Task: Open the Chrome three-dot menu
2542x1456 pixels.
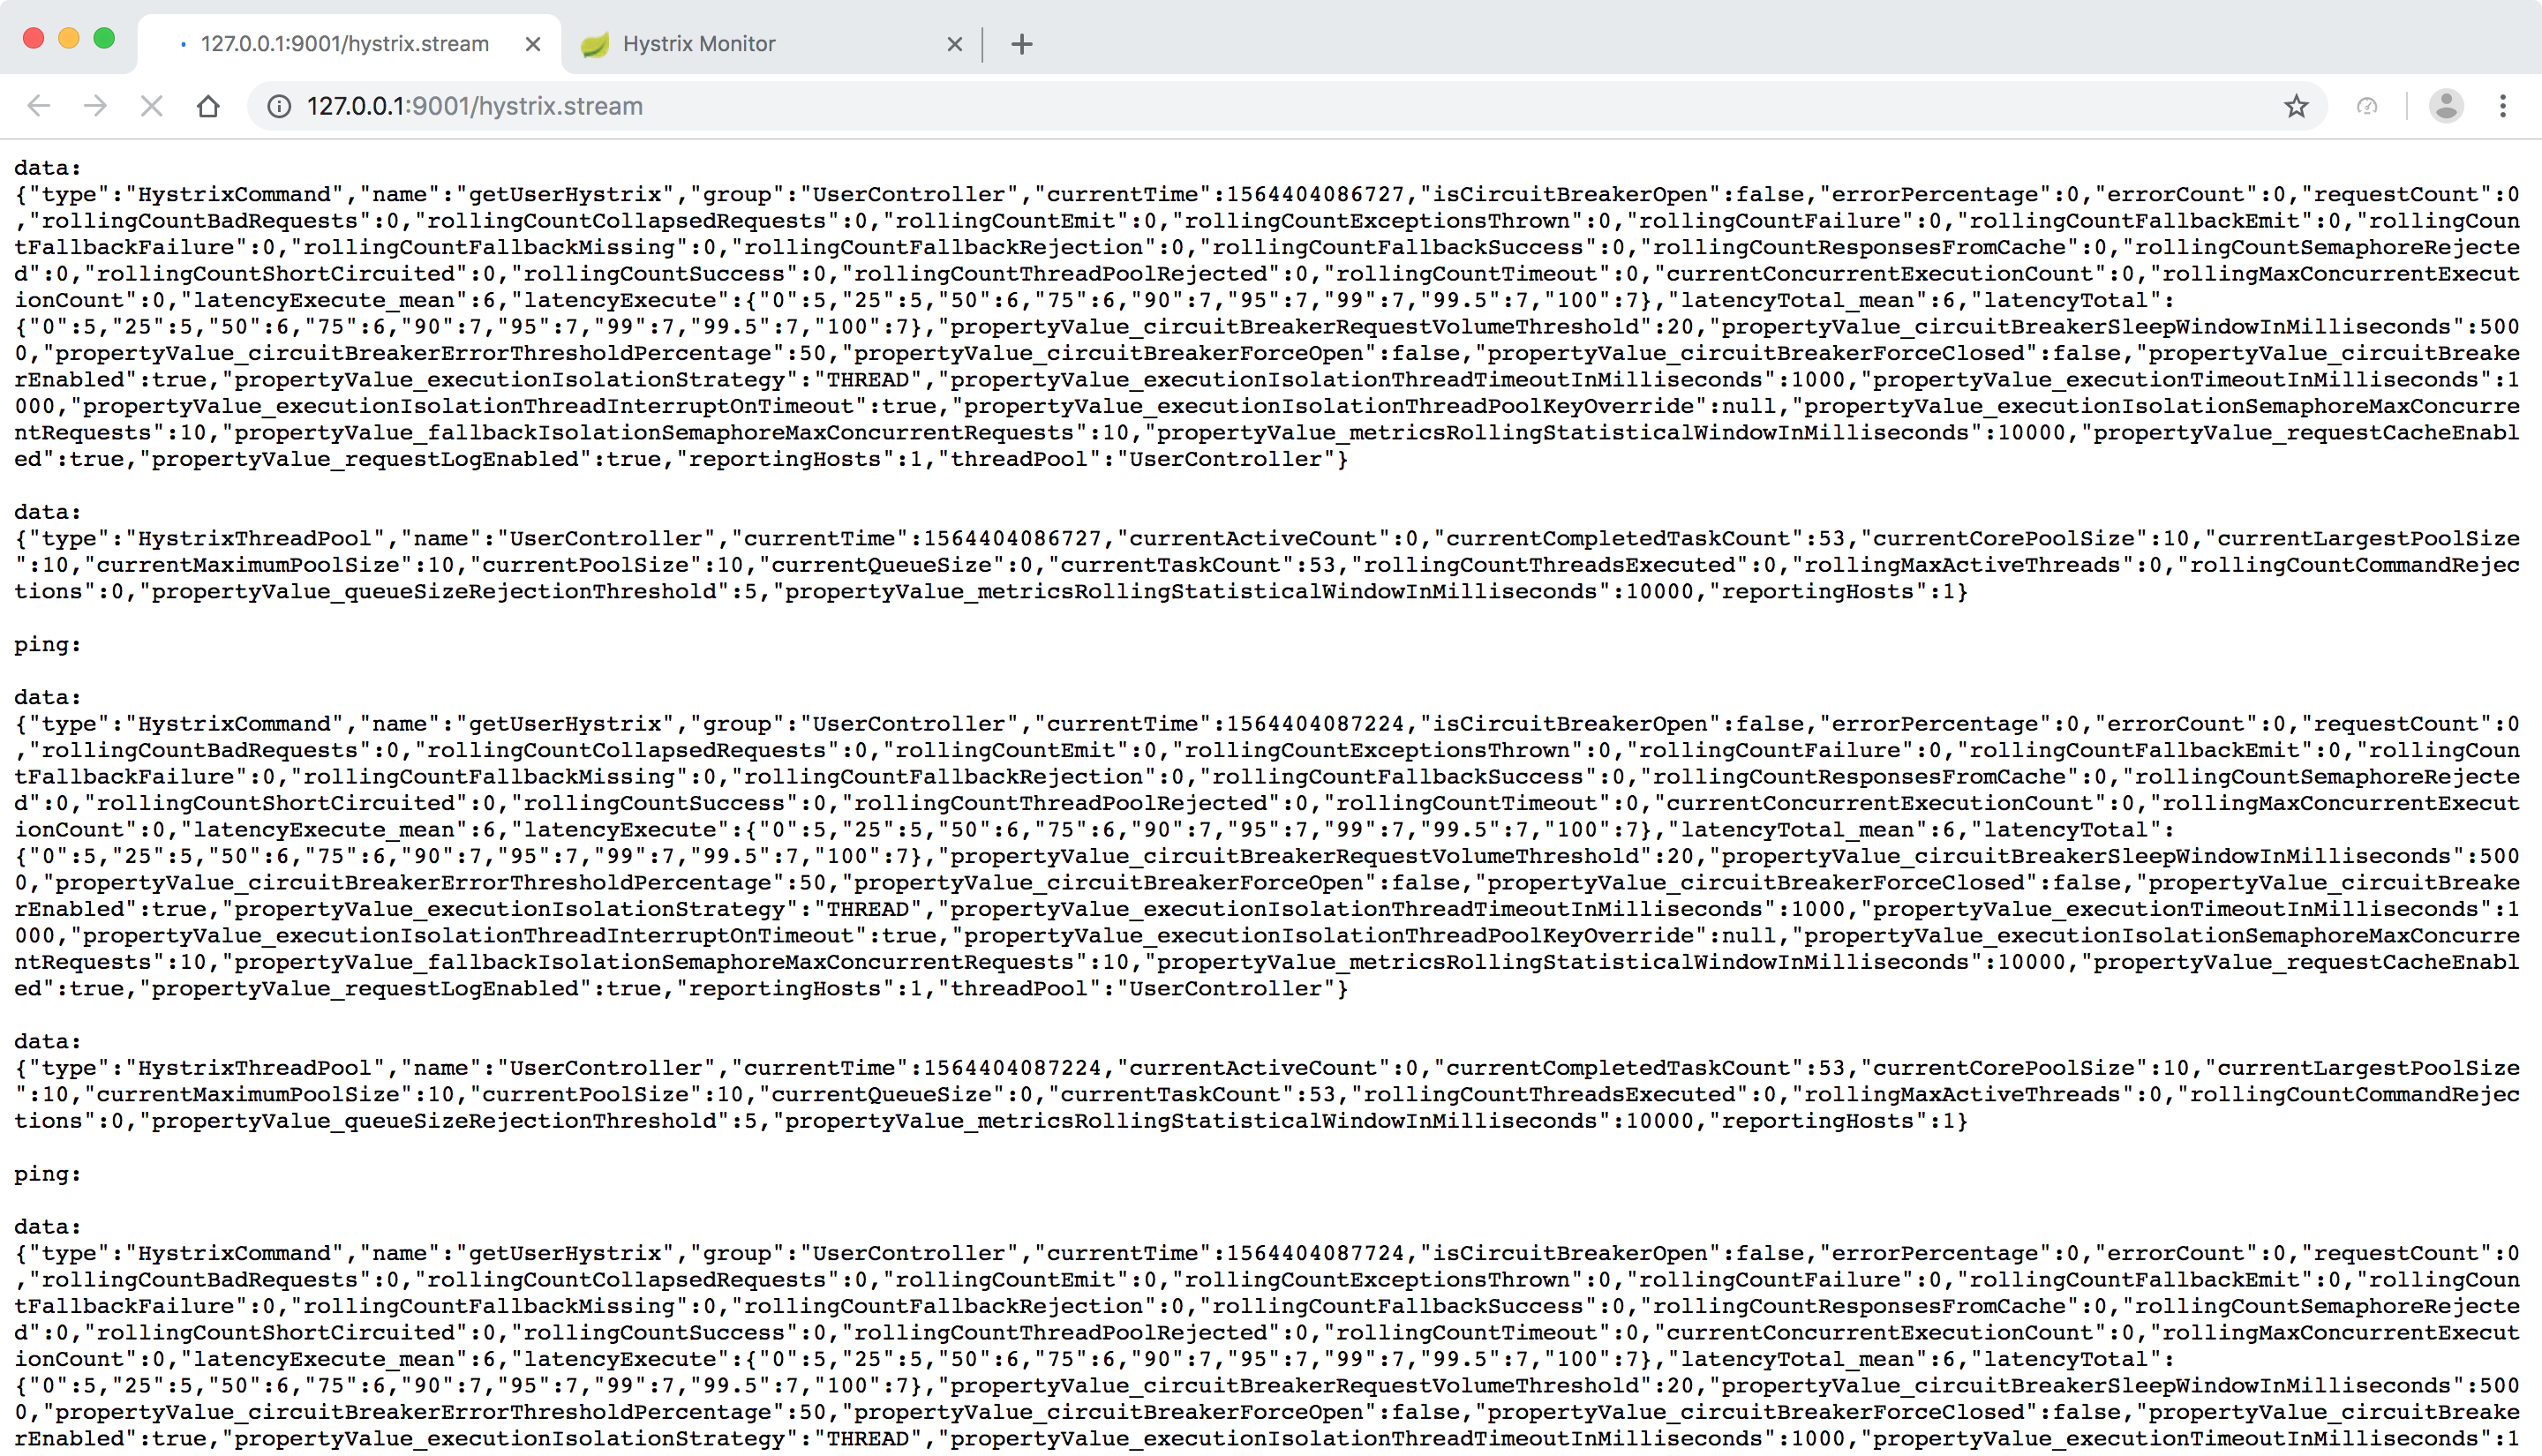Action: pos(2503,106)
